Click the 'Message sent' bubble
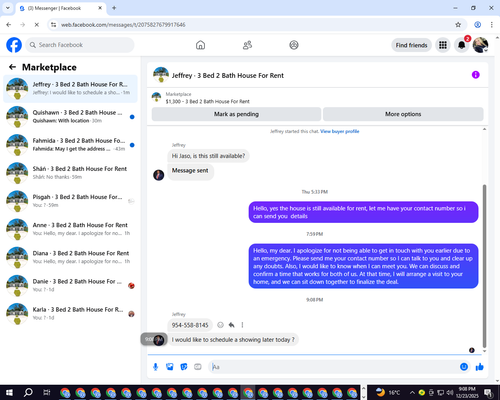Screen dimensions: 500x400 pos(190,171)
